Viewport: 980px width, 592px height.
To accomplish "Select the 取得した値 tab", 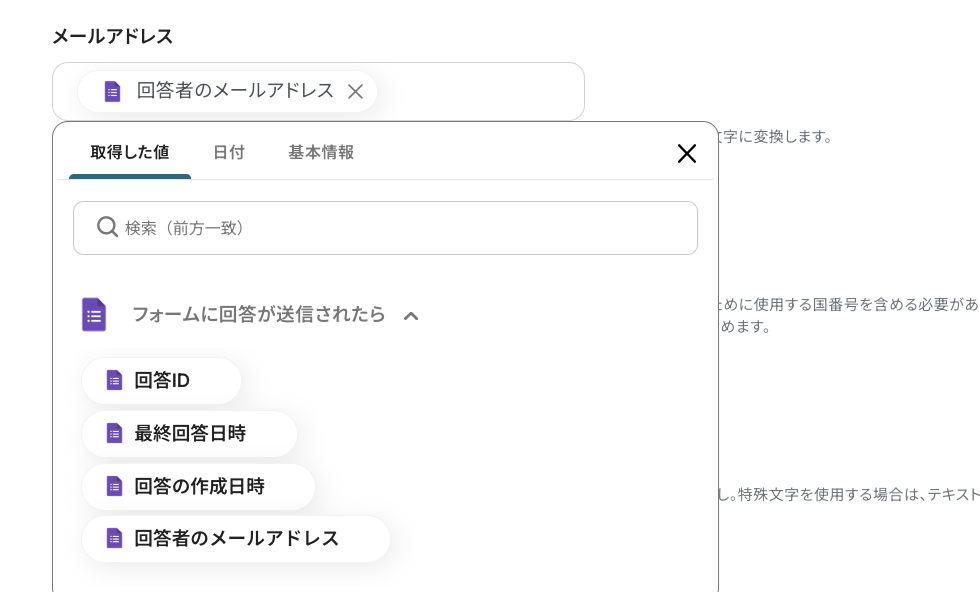I will [130, 152].
